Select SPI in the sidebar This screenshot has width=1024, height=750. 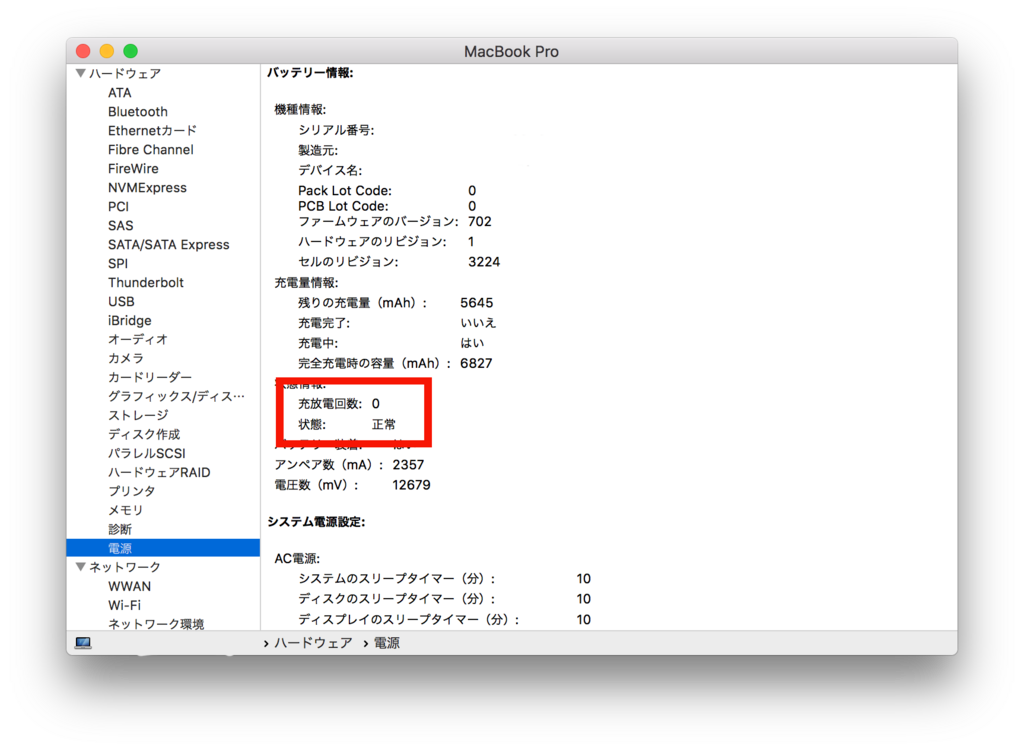118,263
